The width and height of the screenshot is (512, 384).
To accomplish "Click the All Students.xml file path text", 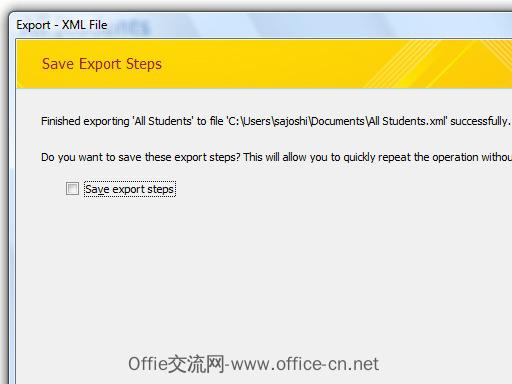I will [337, 121].
